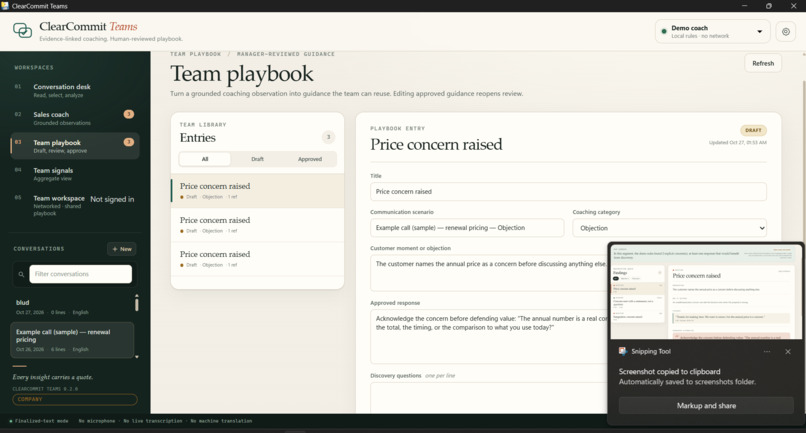Open the settings gear icon
The height and width of the screenshot is (433, 806).
[785, 32]
